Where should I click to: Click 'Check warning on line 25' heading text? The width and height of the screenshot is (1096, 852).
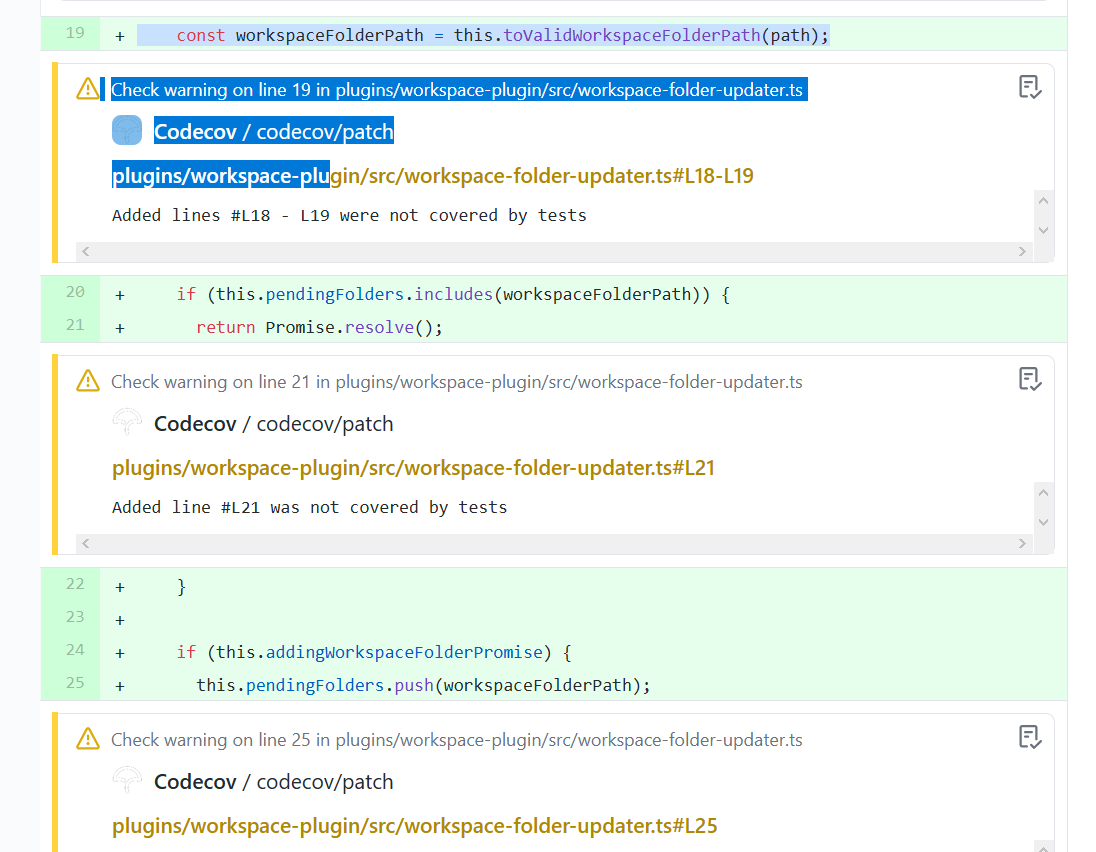[457, 739]
